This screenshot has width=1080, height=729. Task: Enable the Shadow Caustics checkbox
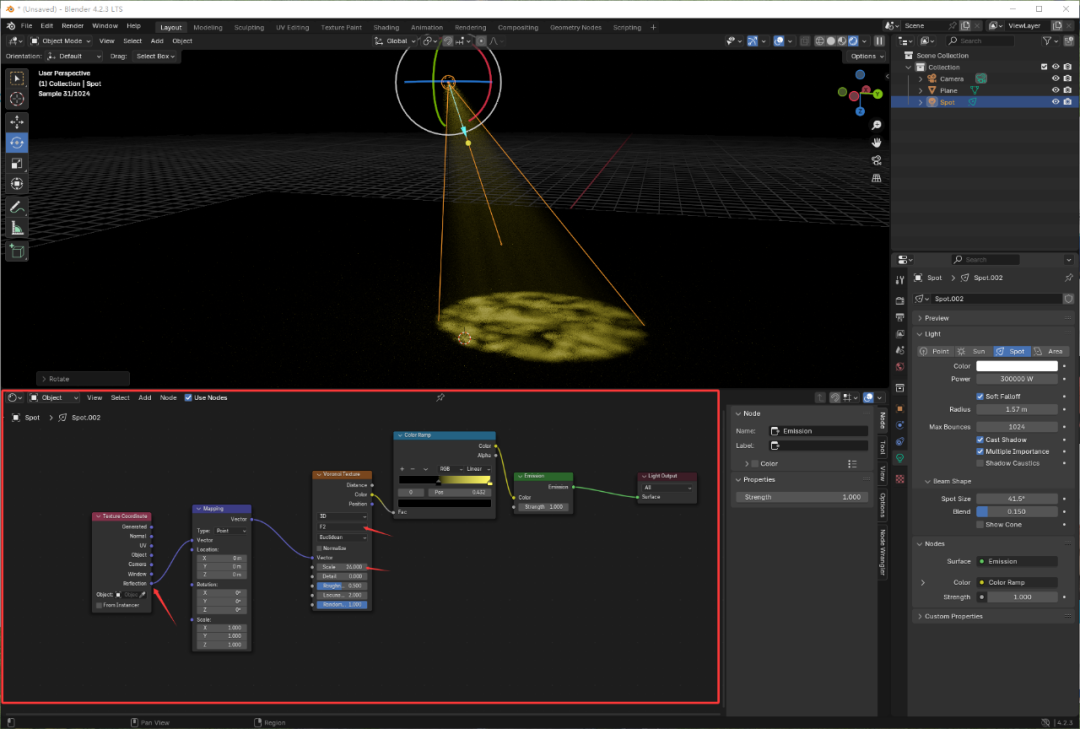click(979, 463)
